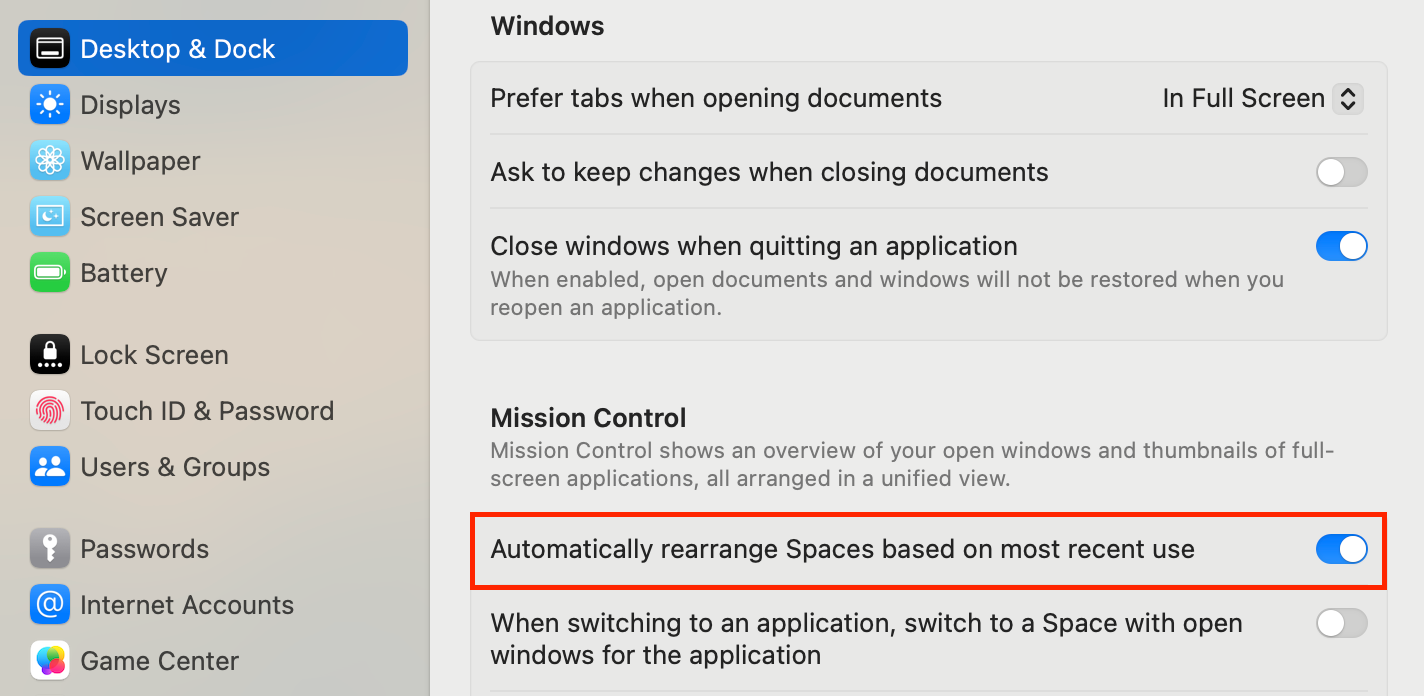Turn off Automatically rearrange Spaces toggle

[1341, 549]
